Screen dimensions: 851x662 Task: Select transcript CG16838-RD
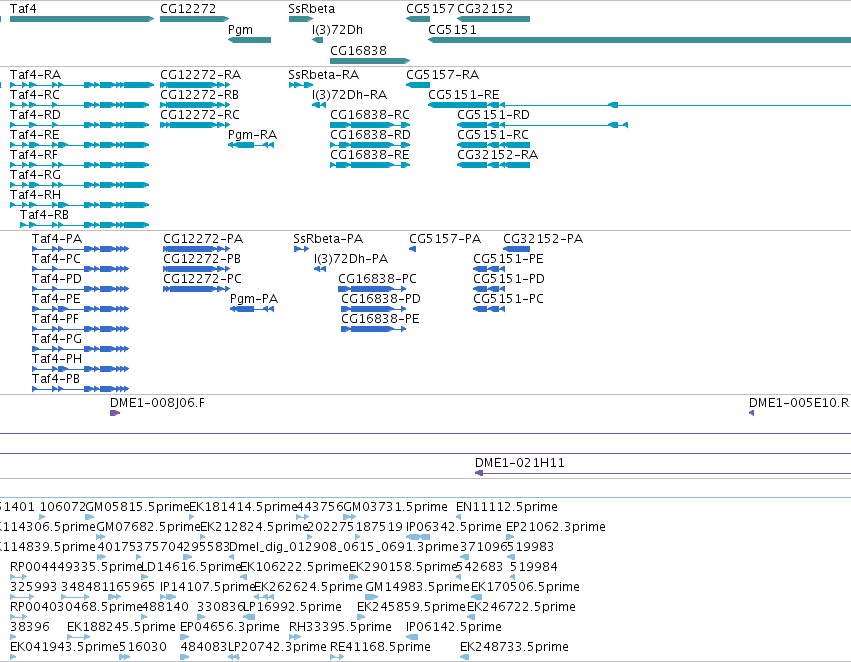click(370, 145)
